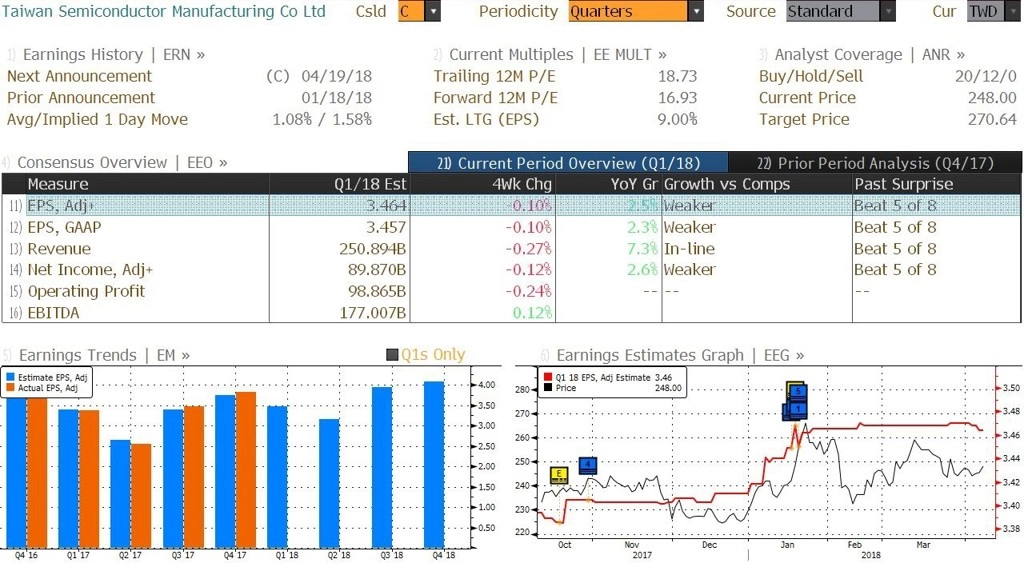Click Avg/Implied 1 Day Move value

pyautogui.click(x=322, y=120)
